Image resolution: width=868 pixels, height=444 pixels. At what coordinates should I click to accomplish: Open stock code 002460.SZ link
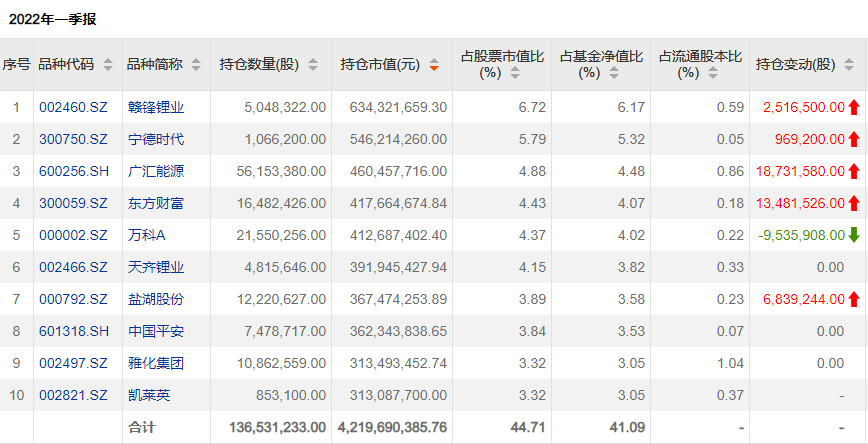(73, 107)
